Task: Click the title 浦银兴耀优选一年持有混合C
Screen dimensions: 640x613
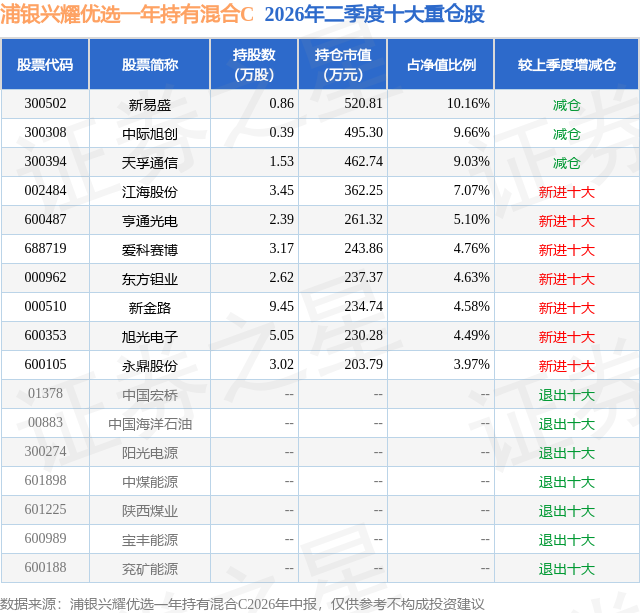Action: coord(127,14)
